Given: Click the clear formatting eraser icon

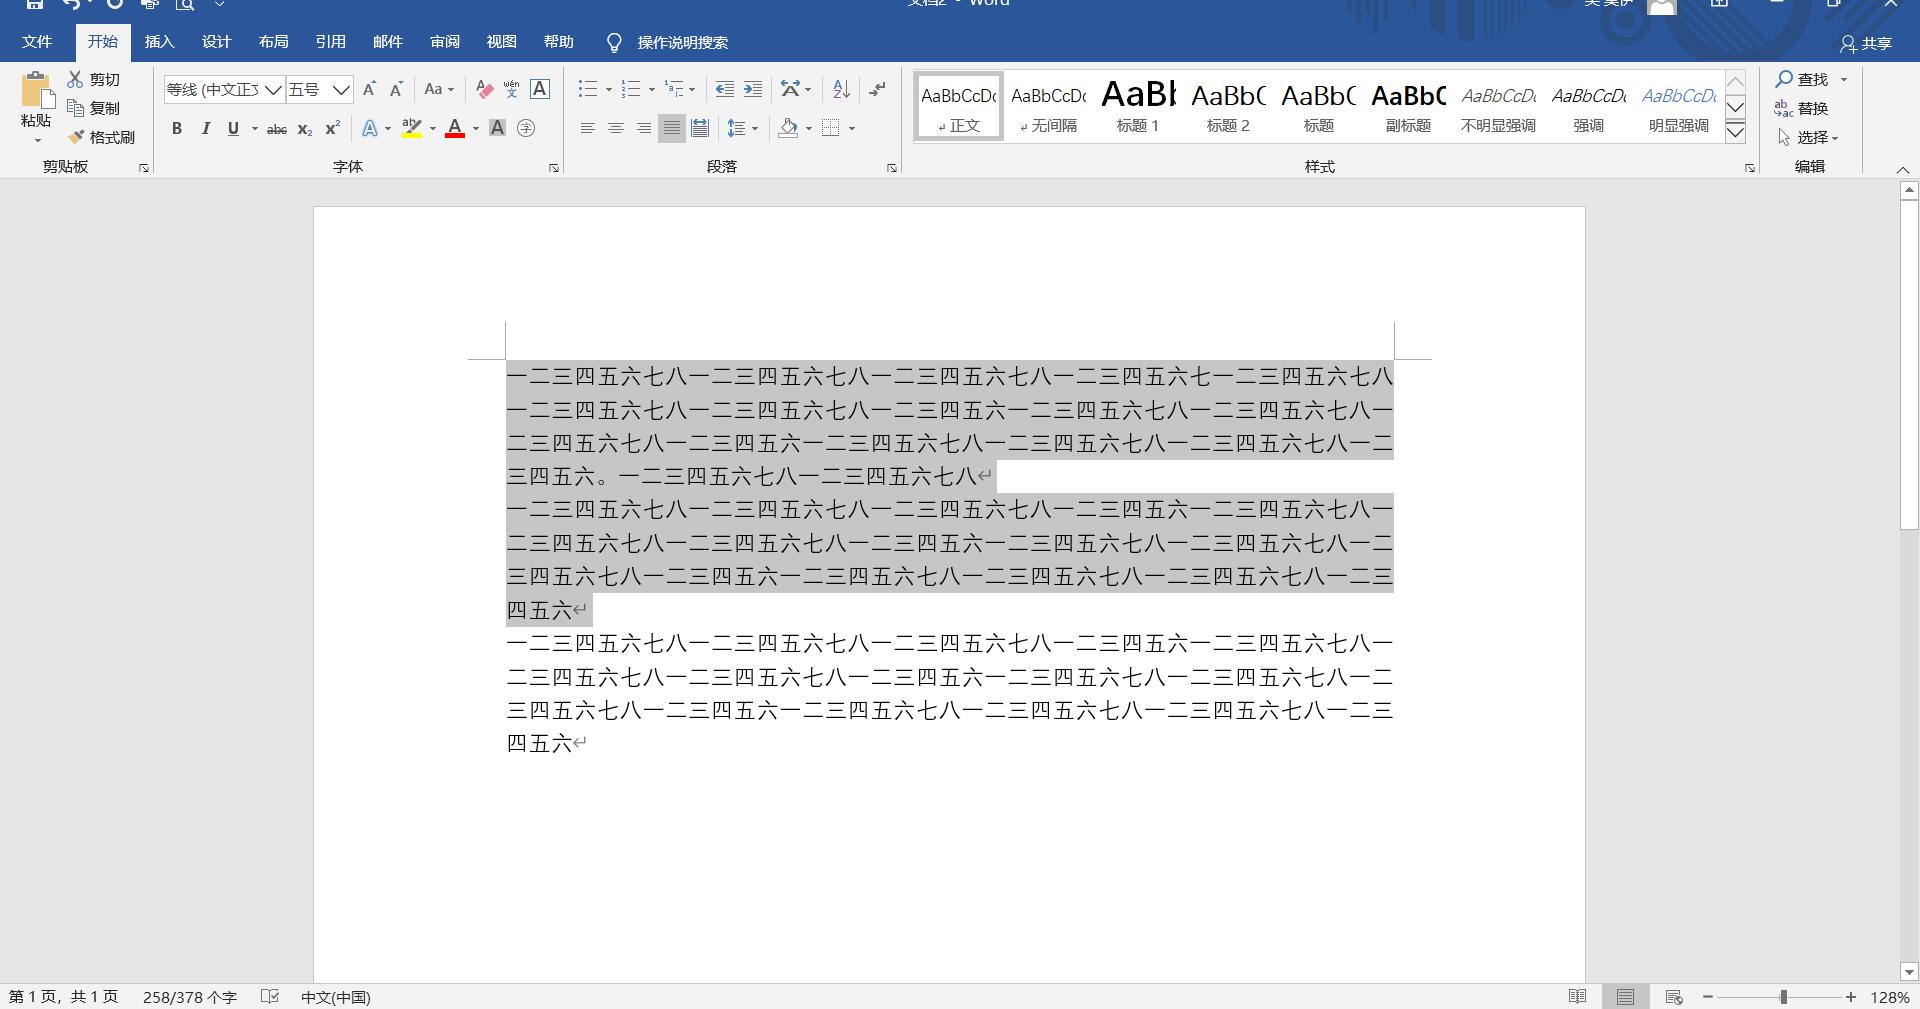Looking at the screenshot, I should [x=484, y=90].
